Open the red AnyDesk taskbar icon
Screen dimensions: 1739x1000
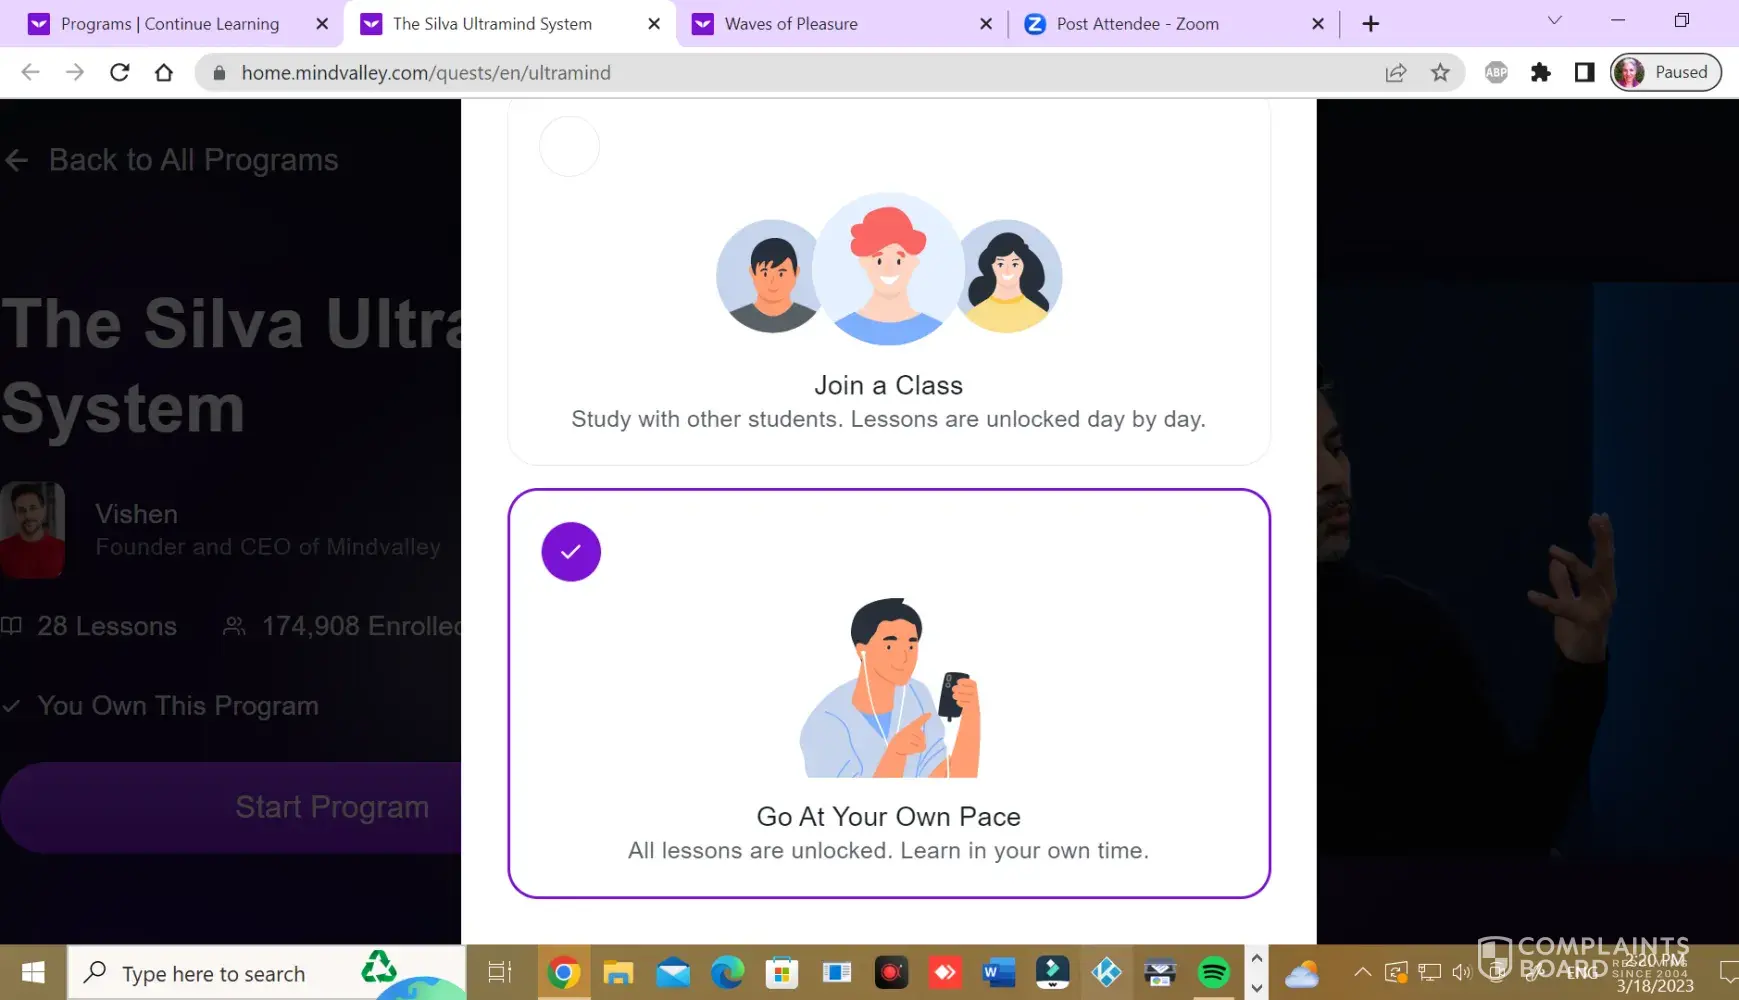(945, 973)
